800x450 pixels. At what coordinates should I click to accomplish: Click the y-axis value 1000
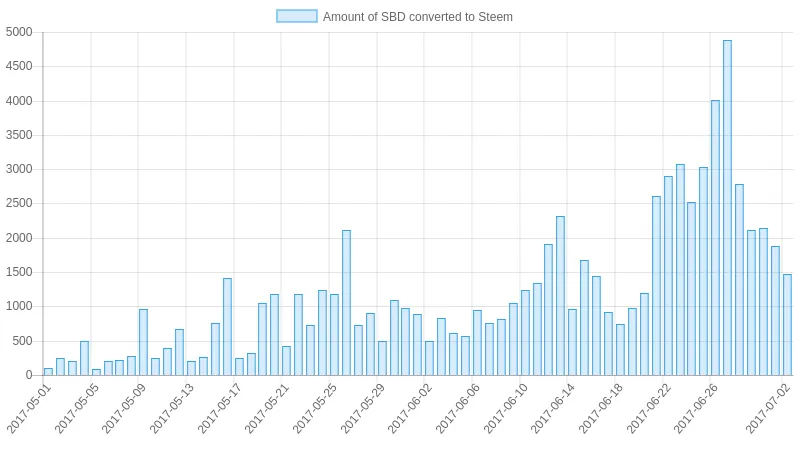click(x=19, y=306)
